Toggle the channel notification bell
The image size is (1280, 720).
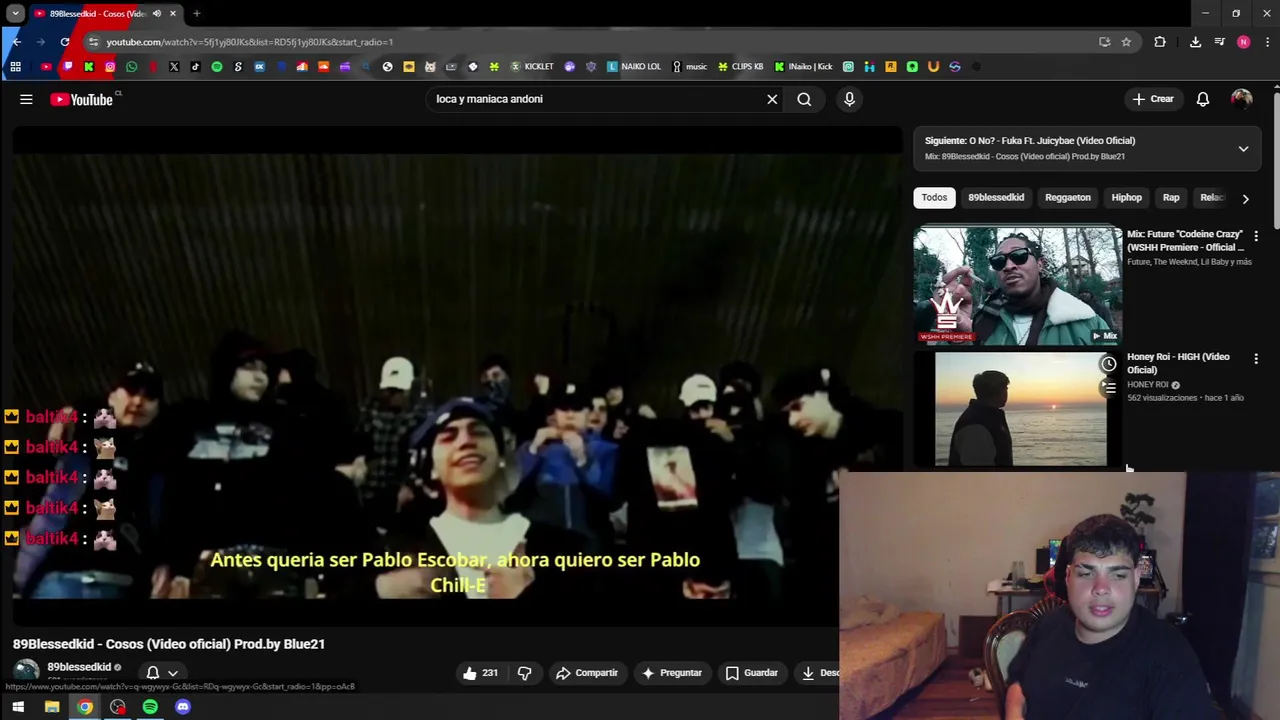[x=153, y=673]
